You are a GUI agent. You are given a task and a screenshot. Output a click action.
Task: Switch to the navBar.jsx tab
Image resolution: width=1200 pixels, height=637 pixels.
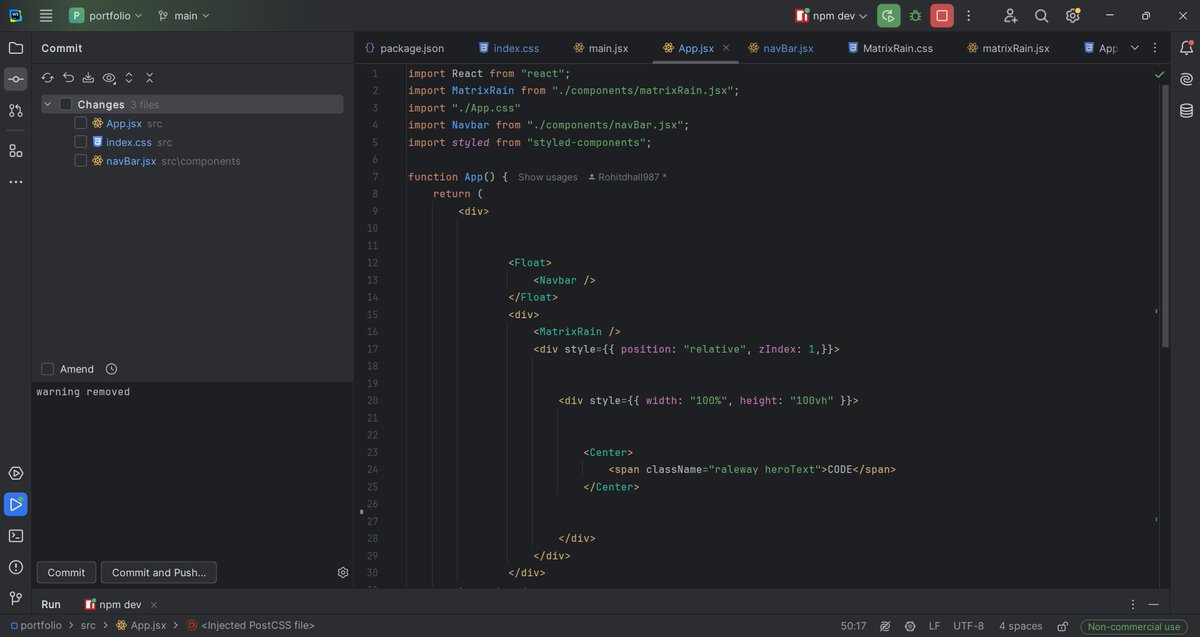click(781, 48)
